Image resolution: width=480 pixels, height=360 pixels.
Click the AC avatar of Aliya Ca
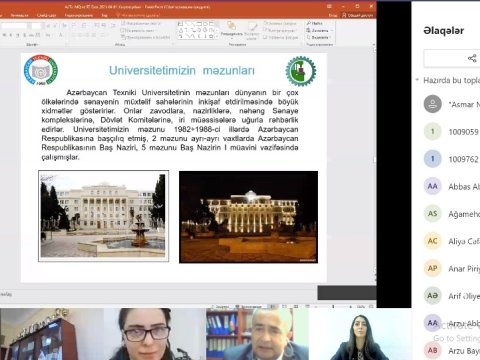433,241
